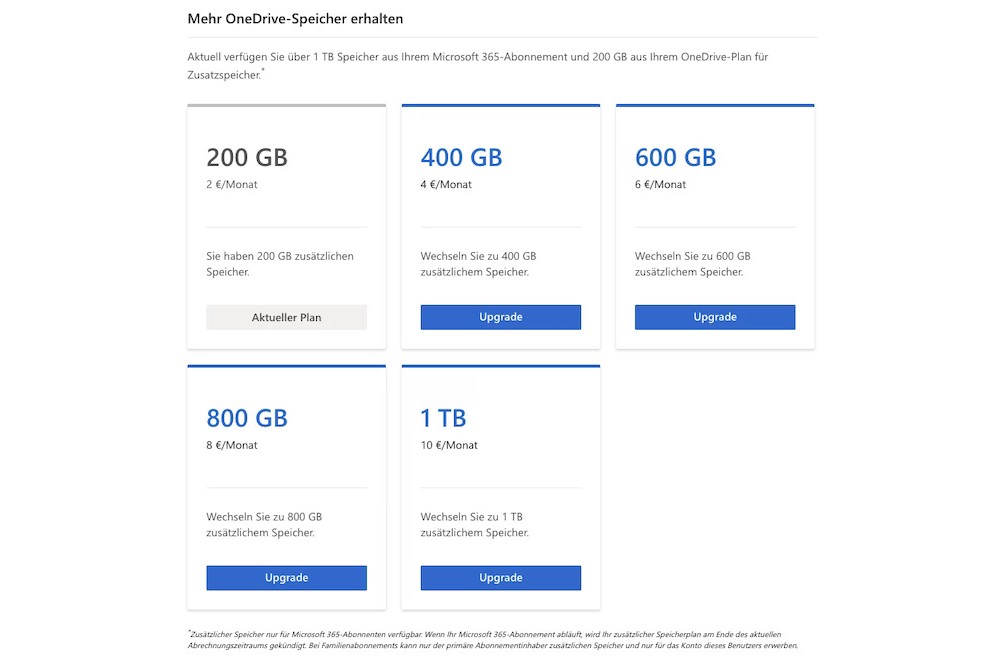Click the 1 TB plan heading

point(443,418)
